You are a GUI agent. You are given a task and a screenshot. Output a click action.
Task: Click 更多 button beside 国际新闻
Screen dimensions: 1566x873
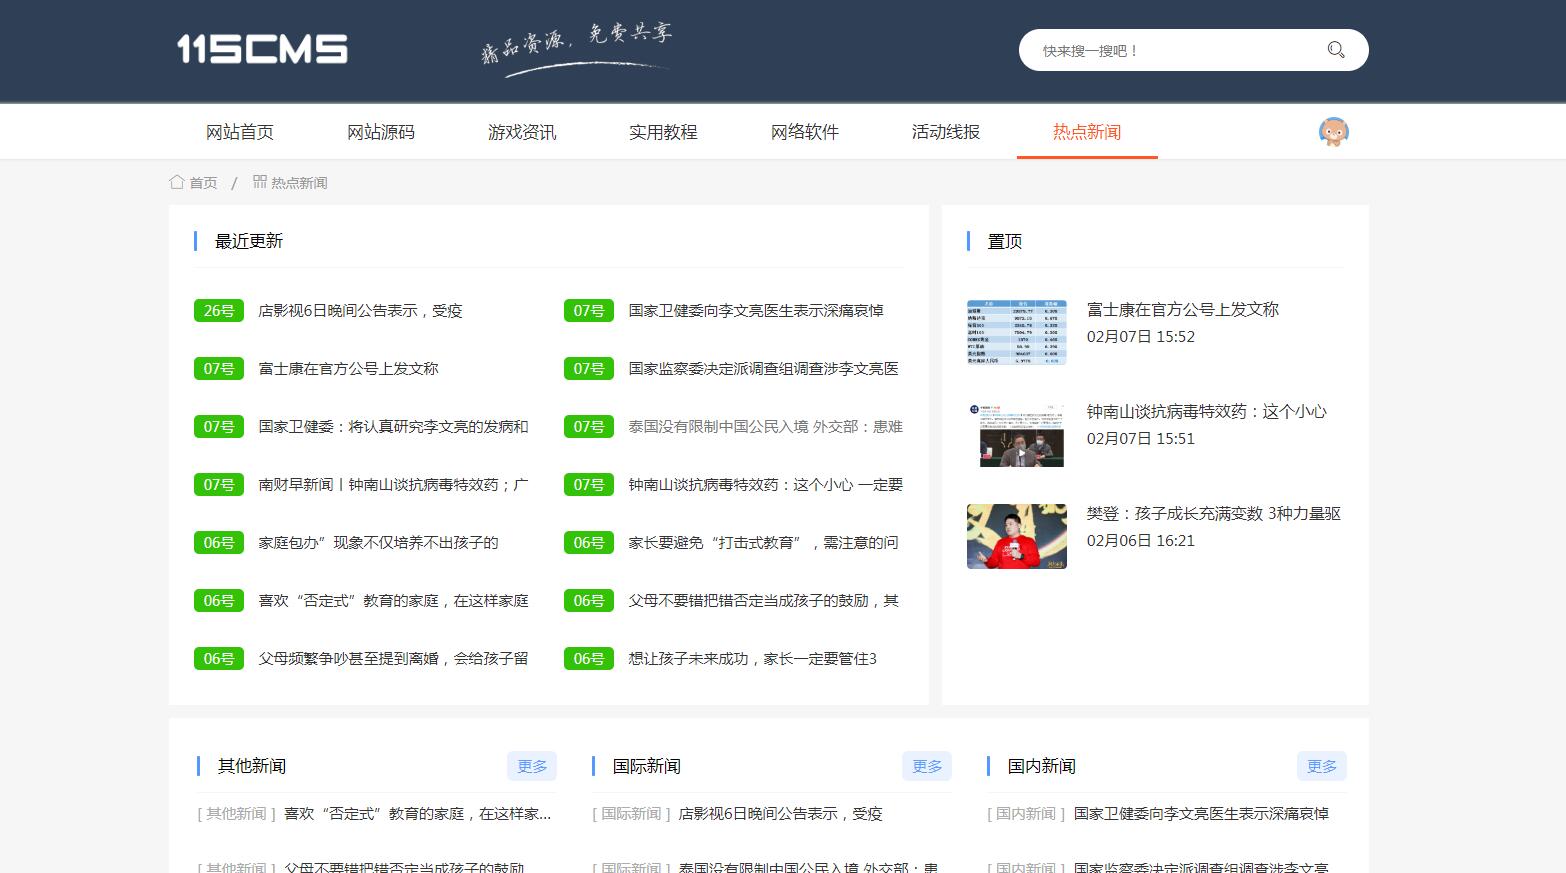pyautogui.click(x=927, y=766)
